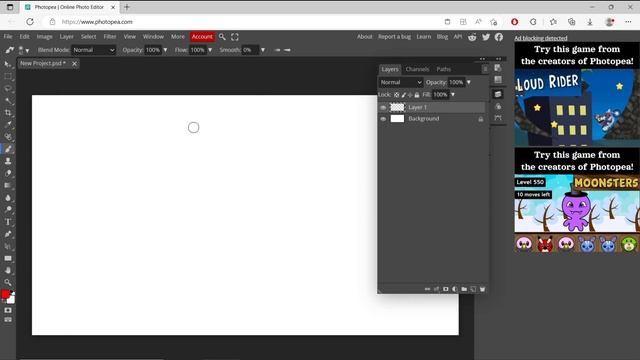
Task: Select the Gradient tool
Action: point(8,185)
